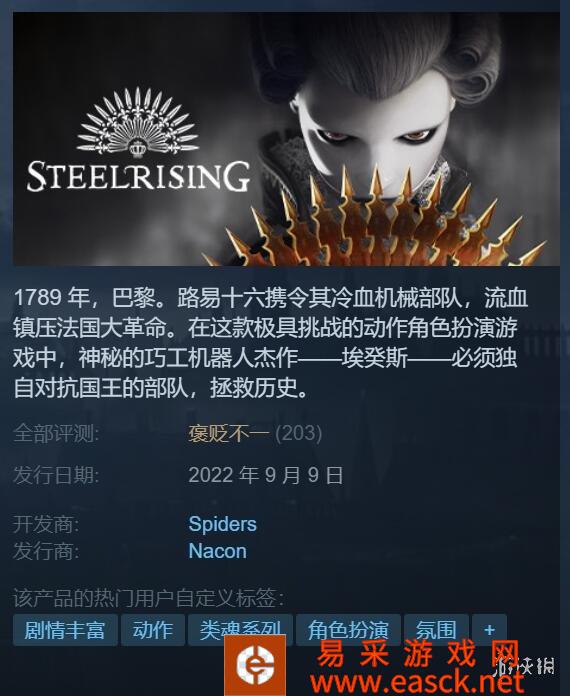Open the Spiders developer link
The height and width of the screenshot is (696, 570).
point(222,524)
